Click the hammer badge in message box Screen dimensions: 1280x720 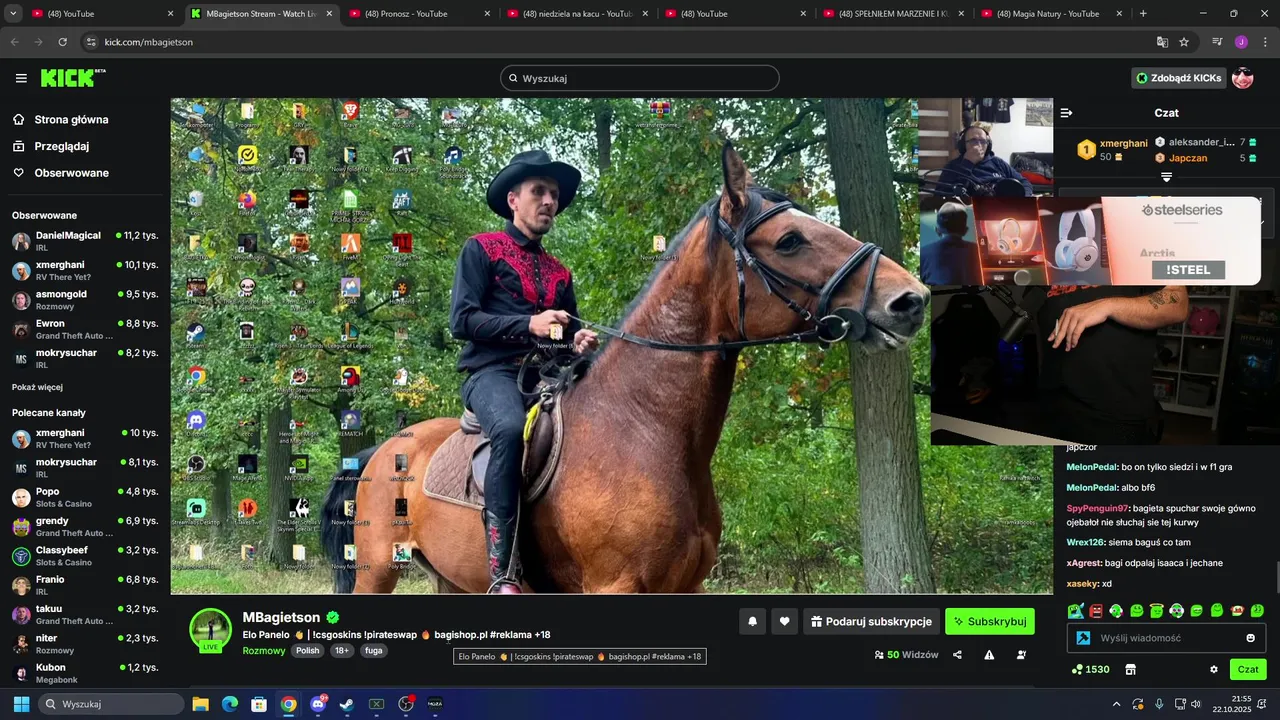tap(1083, 638)
